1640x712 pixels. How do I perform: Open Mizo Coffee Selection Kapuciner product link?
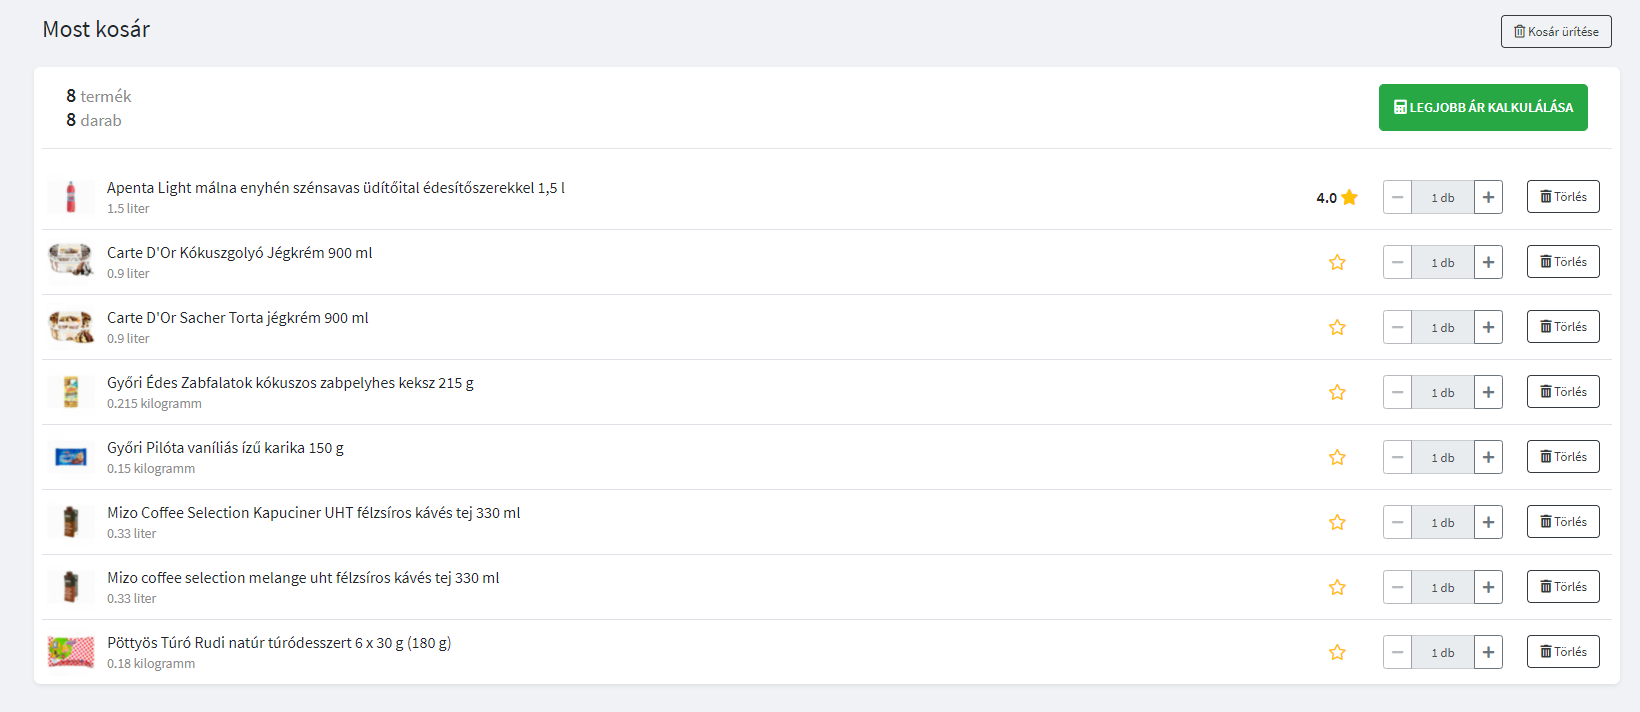tap(313, 513)
